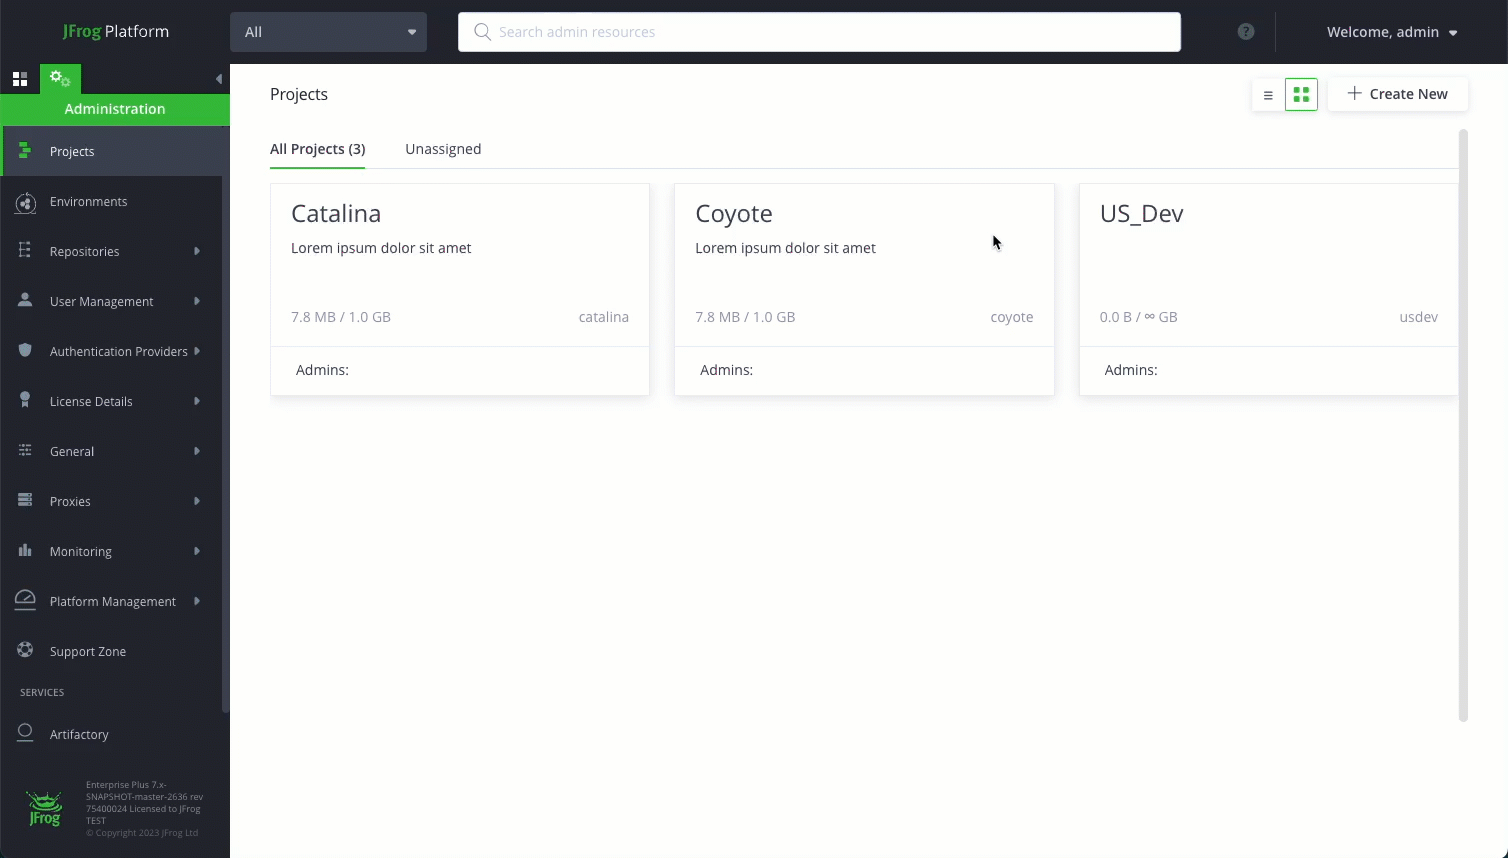1508x858 pixels.
Task: Switch projects to list view
Action: 1268,94
